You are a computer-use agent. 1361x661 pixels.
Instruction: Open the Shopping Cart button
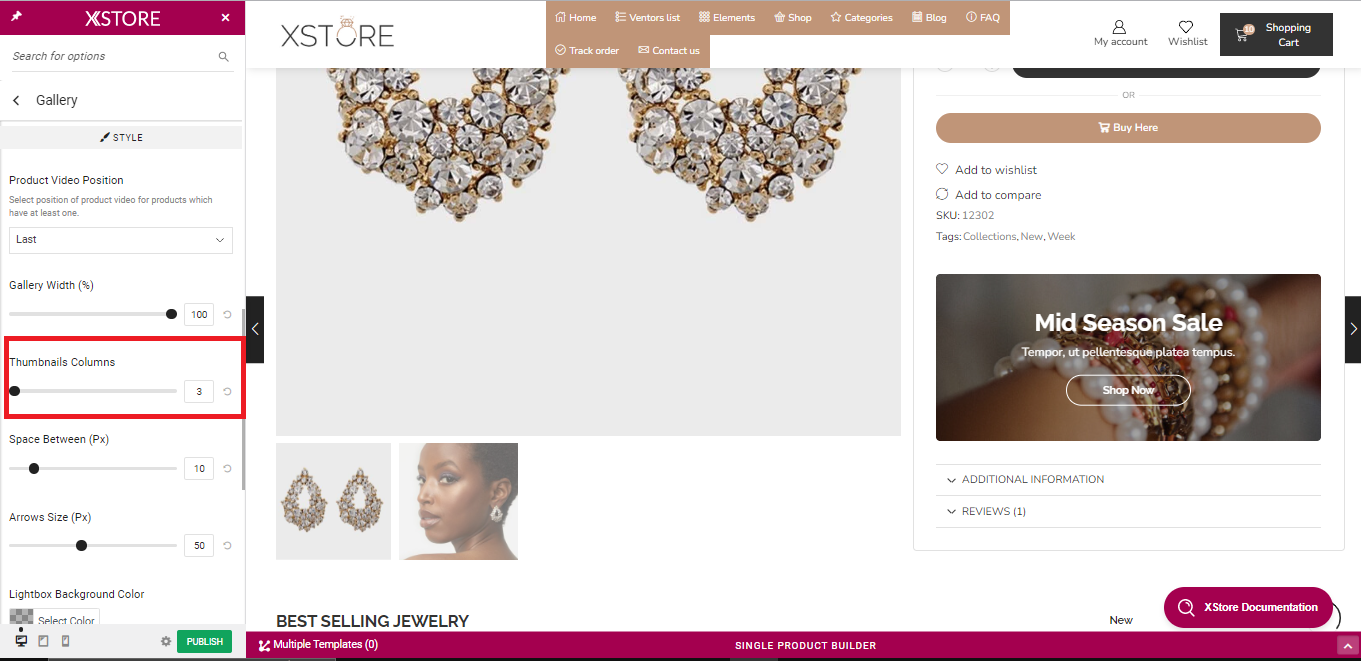(x=1276, y=34)
